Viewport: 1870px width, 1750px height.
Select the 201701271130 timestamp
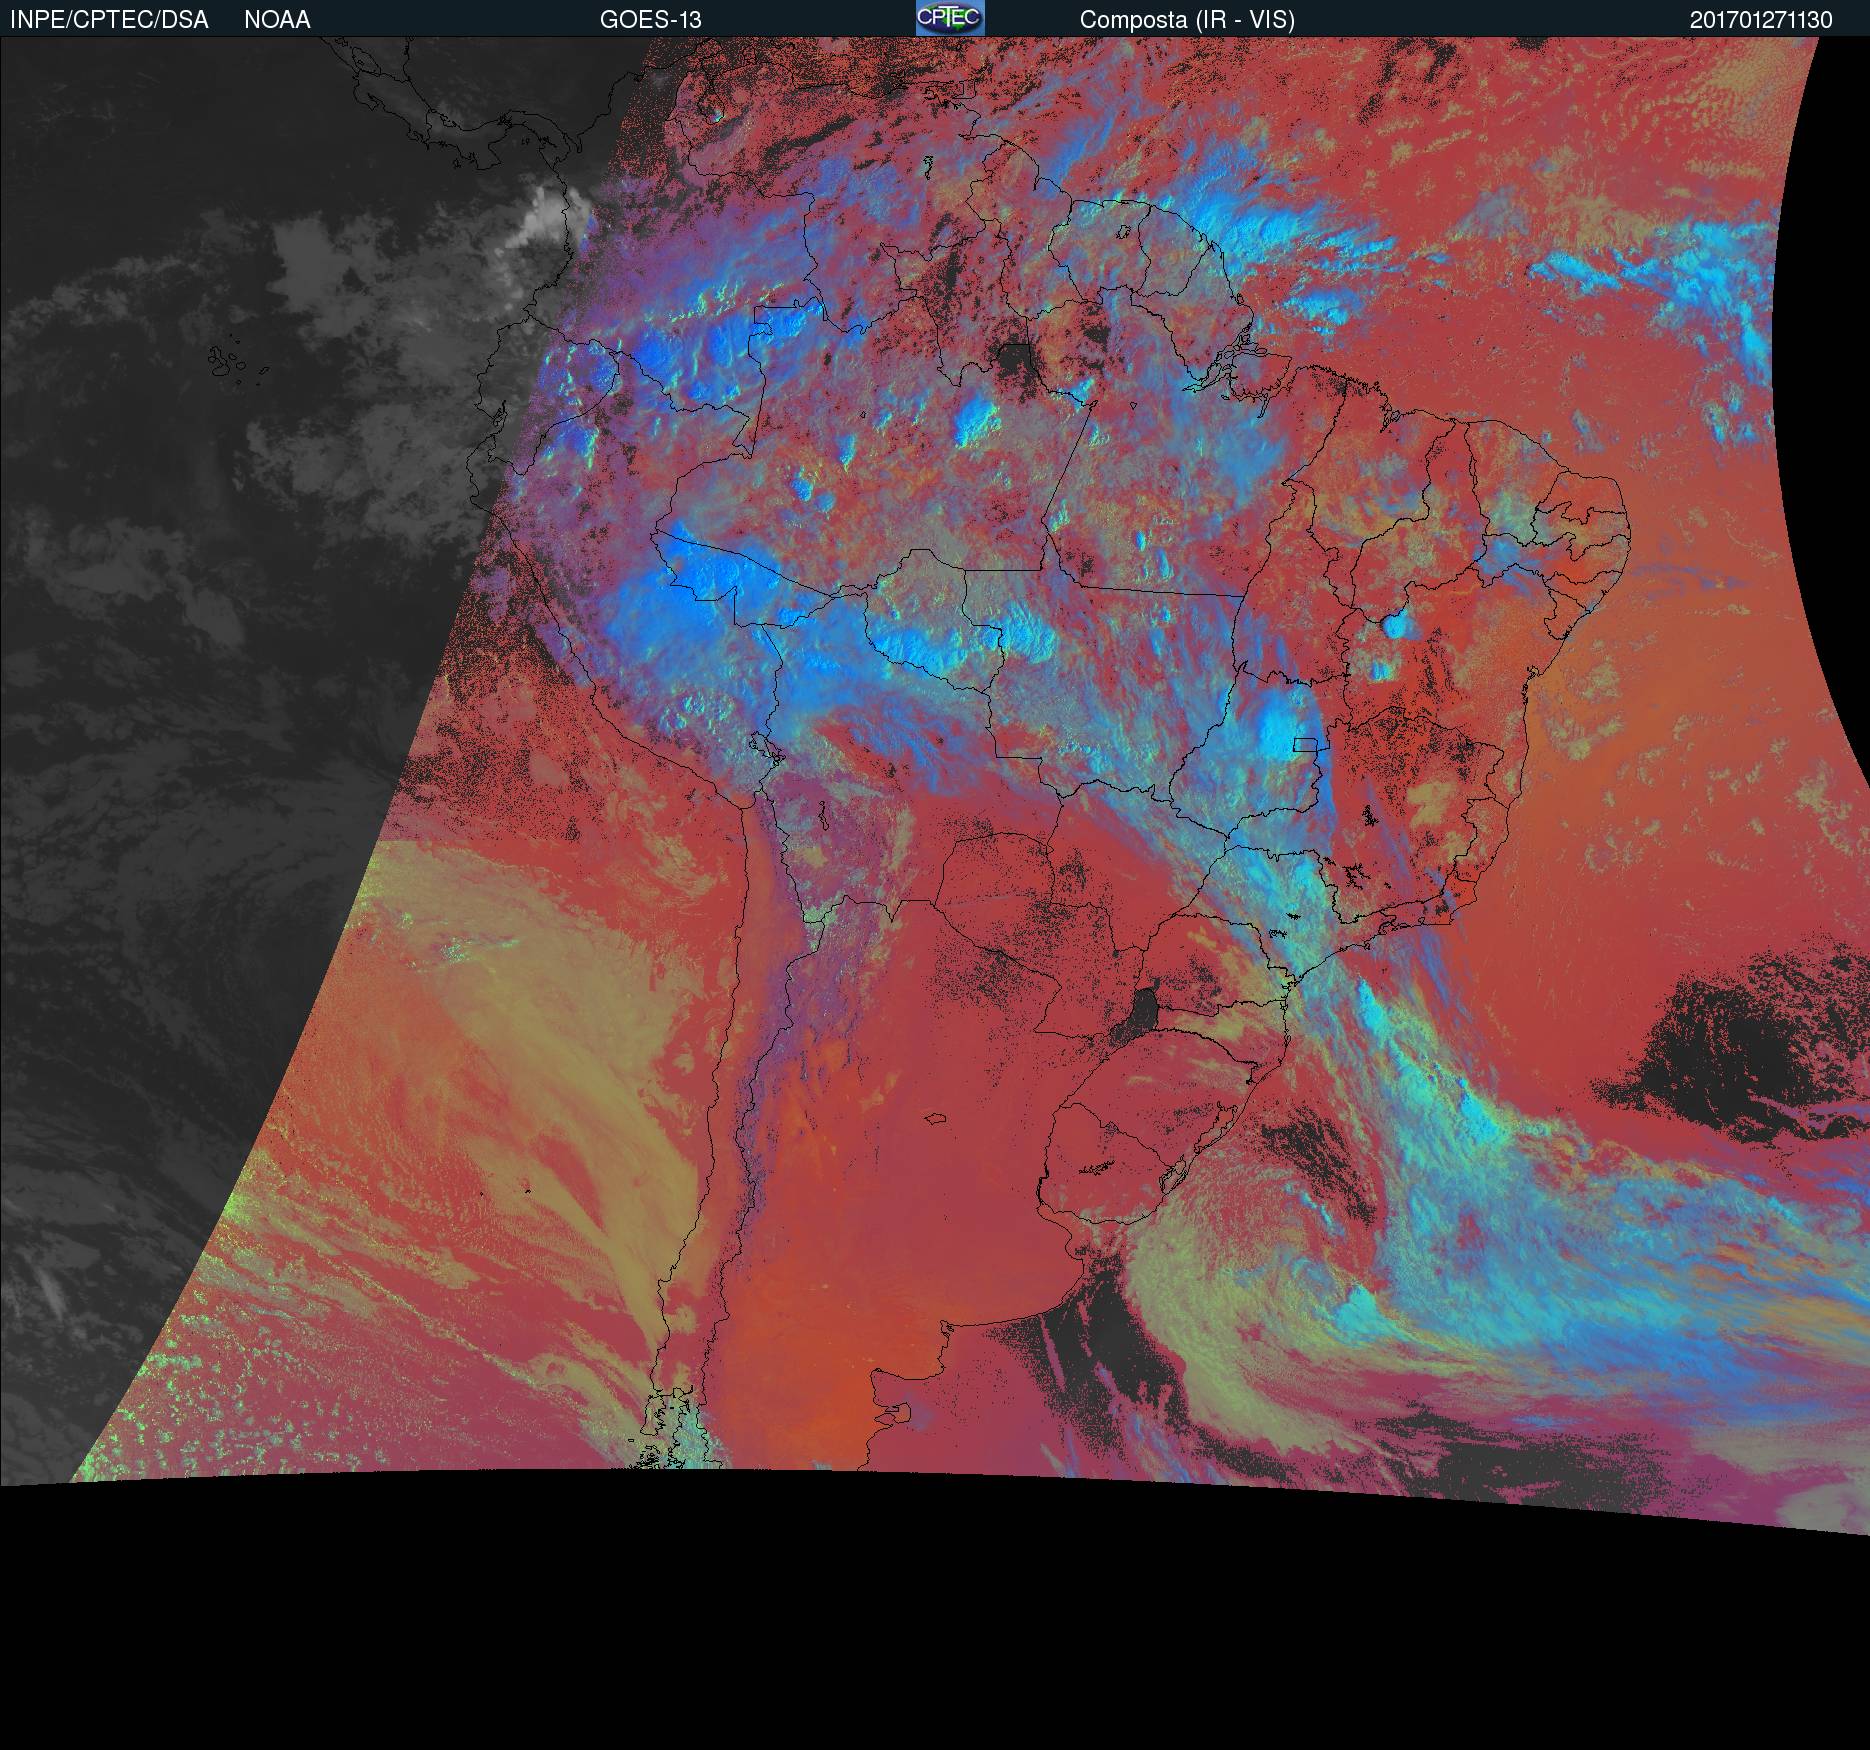pos(1761,20)
